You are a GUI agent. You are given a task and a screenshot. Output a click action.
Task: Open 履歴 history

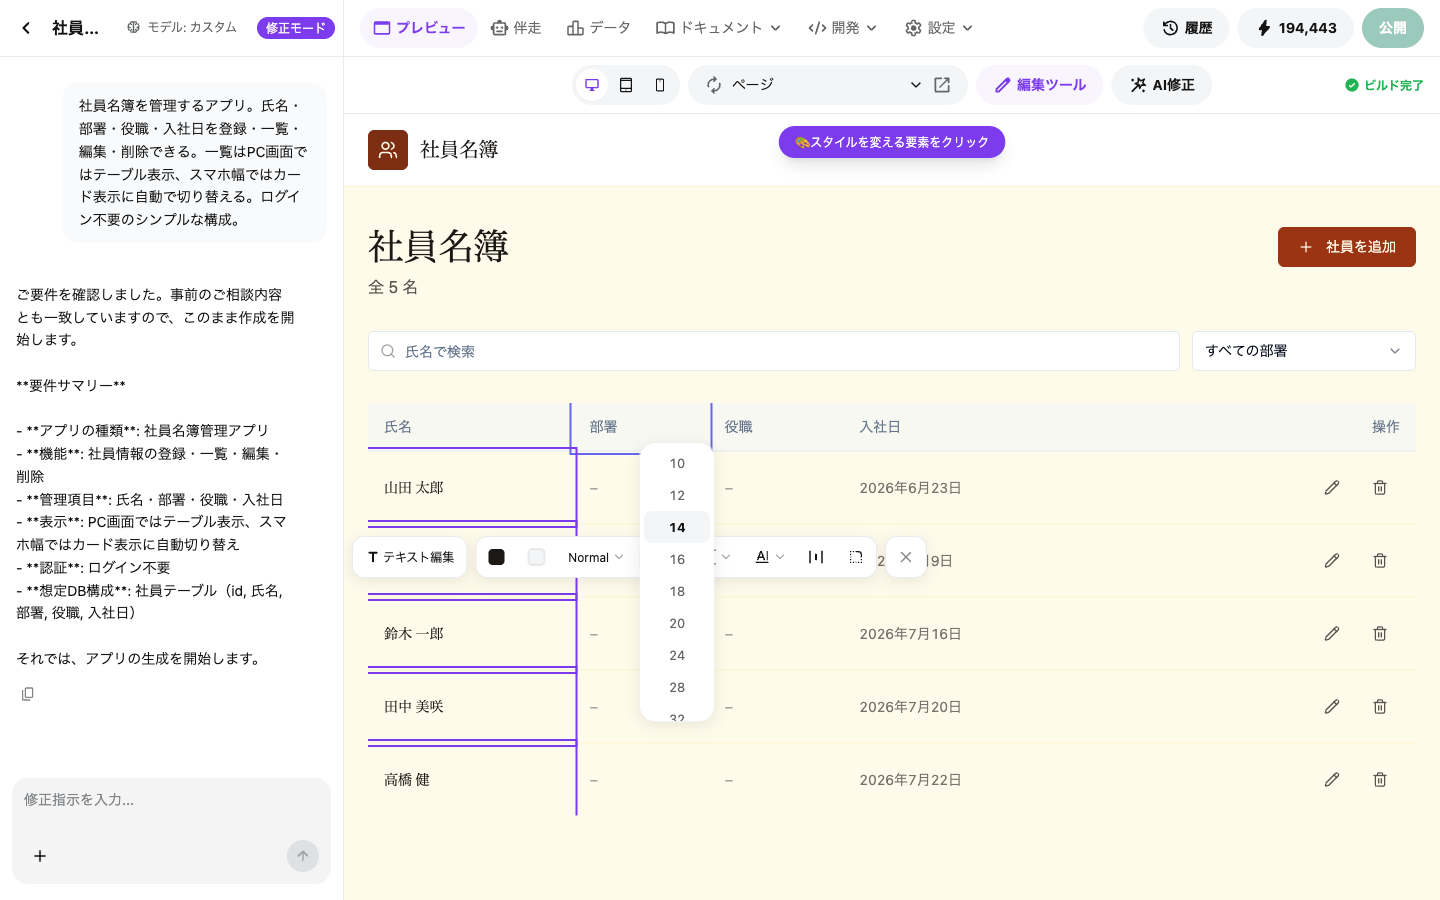click(1187, 28)
